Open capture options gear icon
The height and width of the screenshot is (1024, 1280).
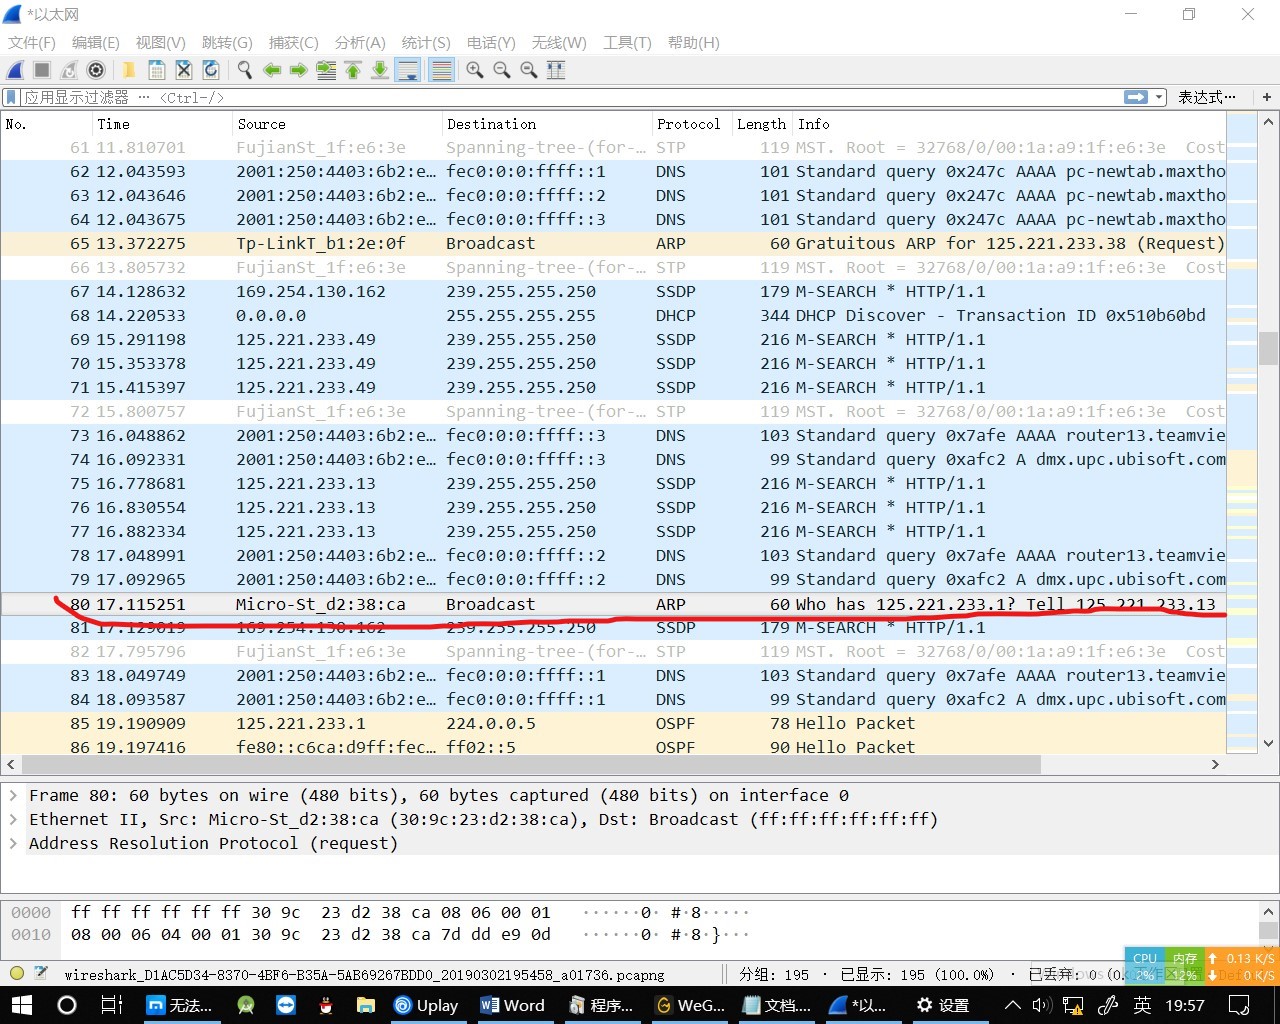pyautogui.click(x=96, y=69)
